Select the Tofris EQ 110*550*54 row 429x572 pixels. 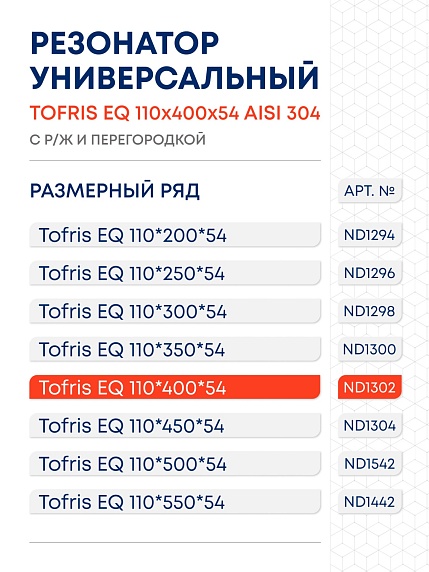(175, 502)
